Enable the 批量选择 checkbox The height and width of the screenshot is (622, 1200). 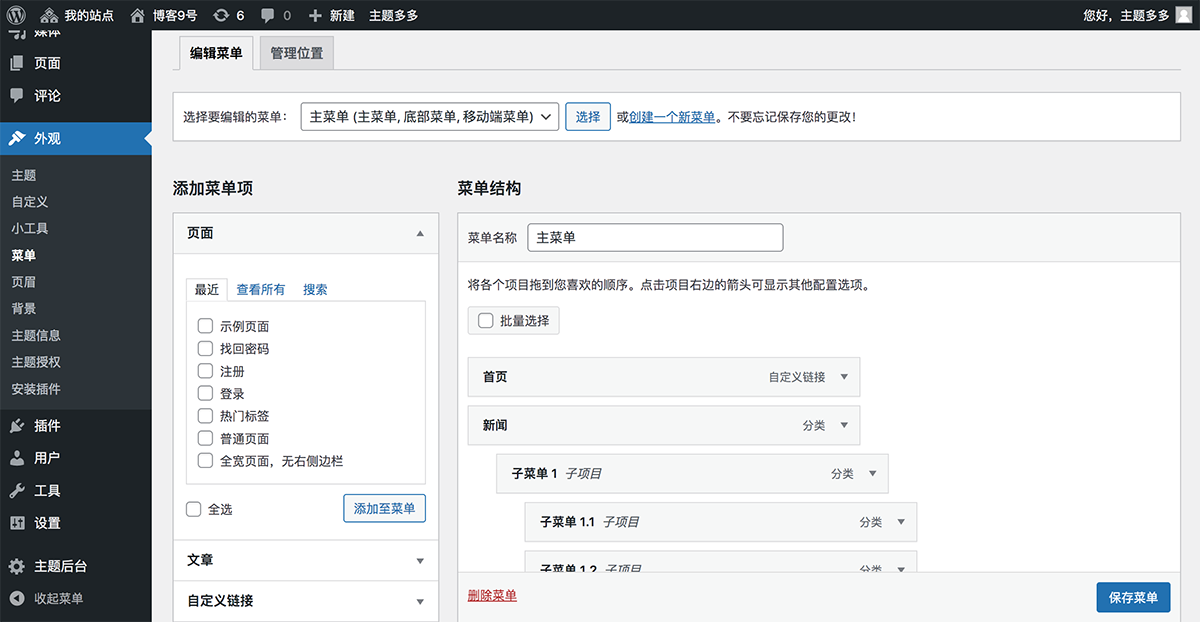click(486, 321)
